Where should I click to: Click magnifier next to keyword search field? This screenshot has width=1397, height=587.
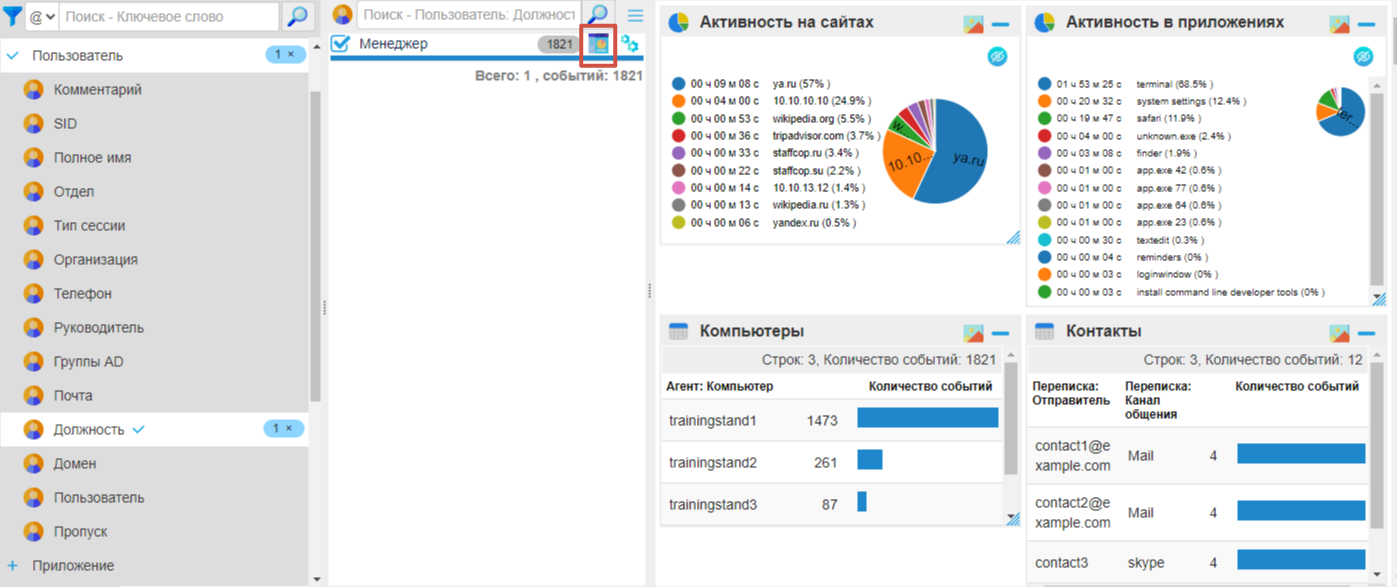(x=297, y=16)
